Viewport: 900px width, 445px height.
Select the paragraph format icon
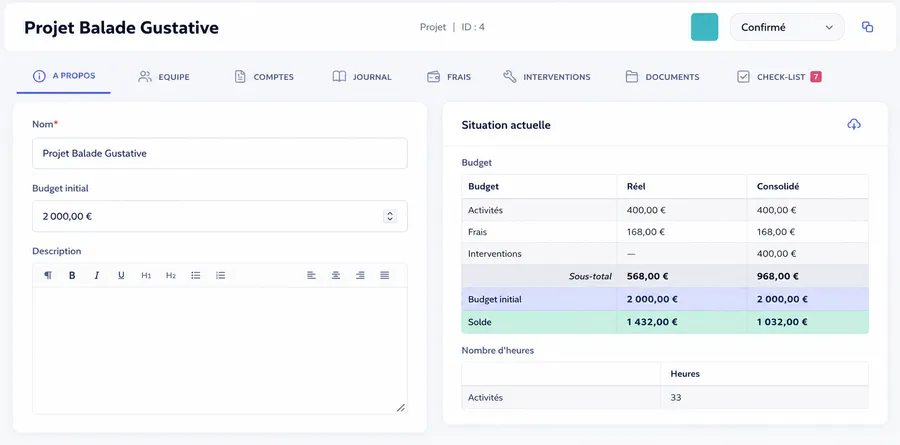pos(48,276)
